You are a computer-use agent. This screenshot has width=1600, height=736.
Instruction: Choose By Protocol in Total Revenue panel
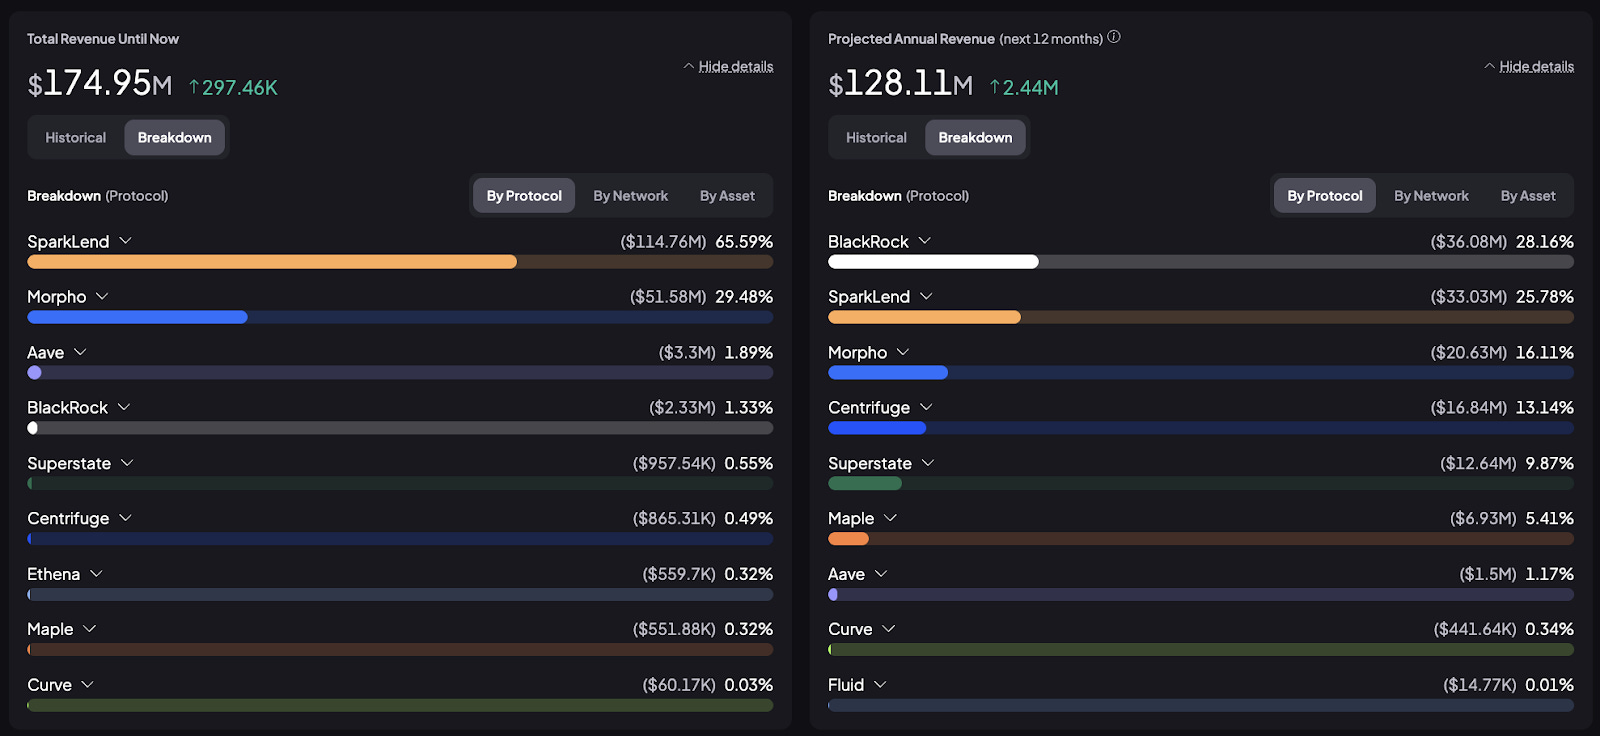click(524, 196)
